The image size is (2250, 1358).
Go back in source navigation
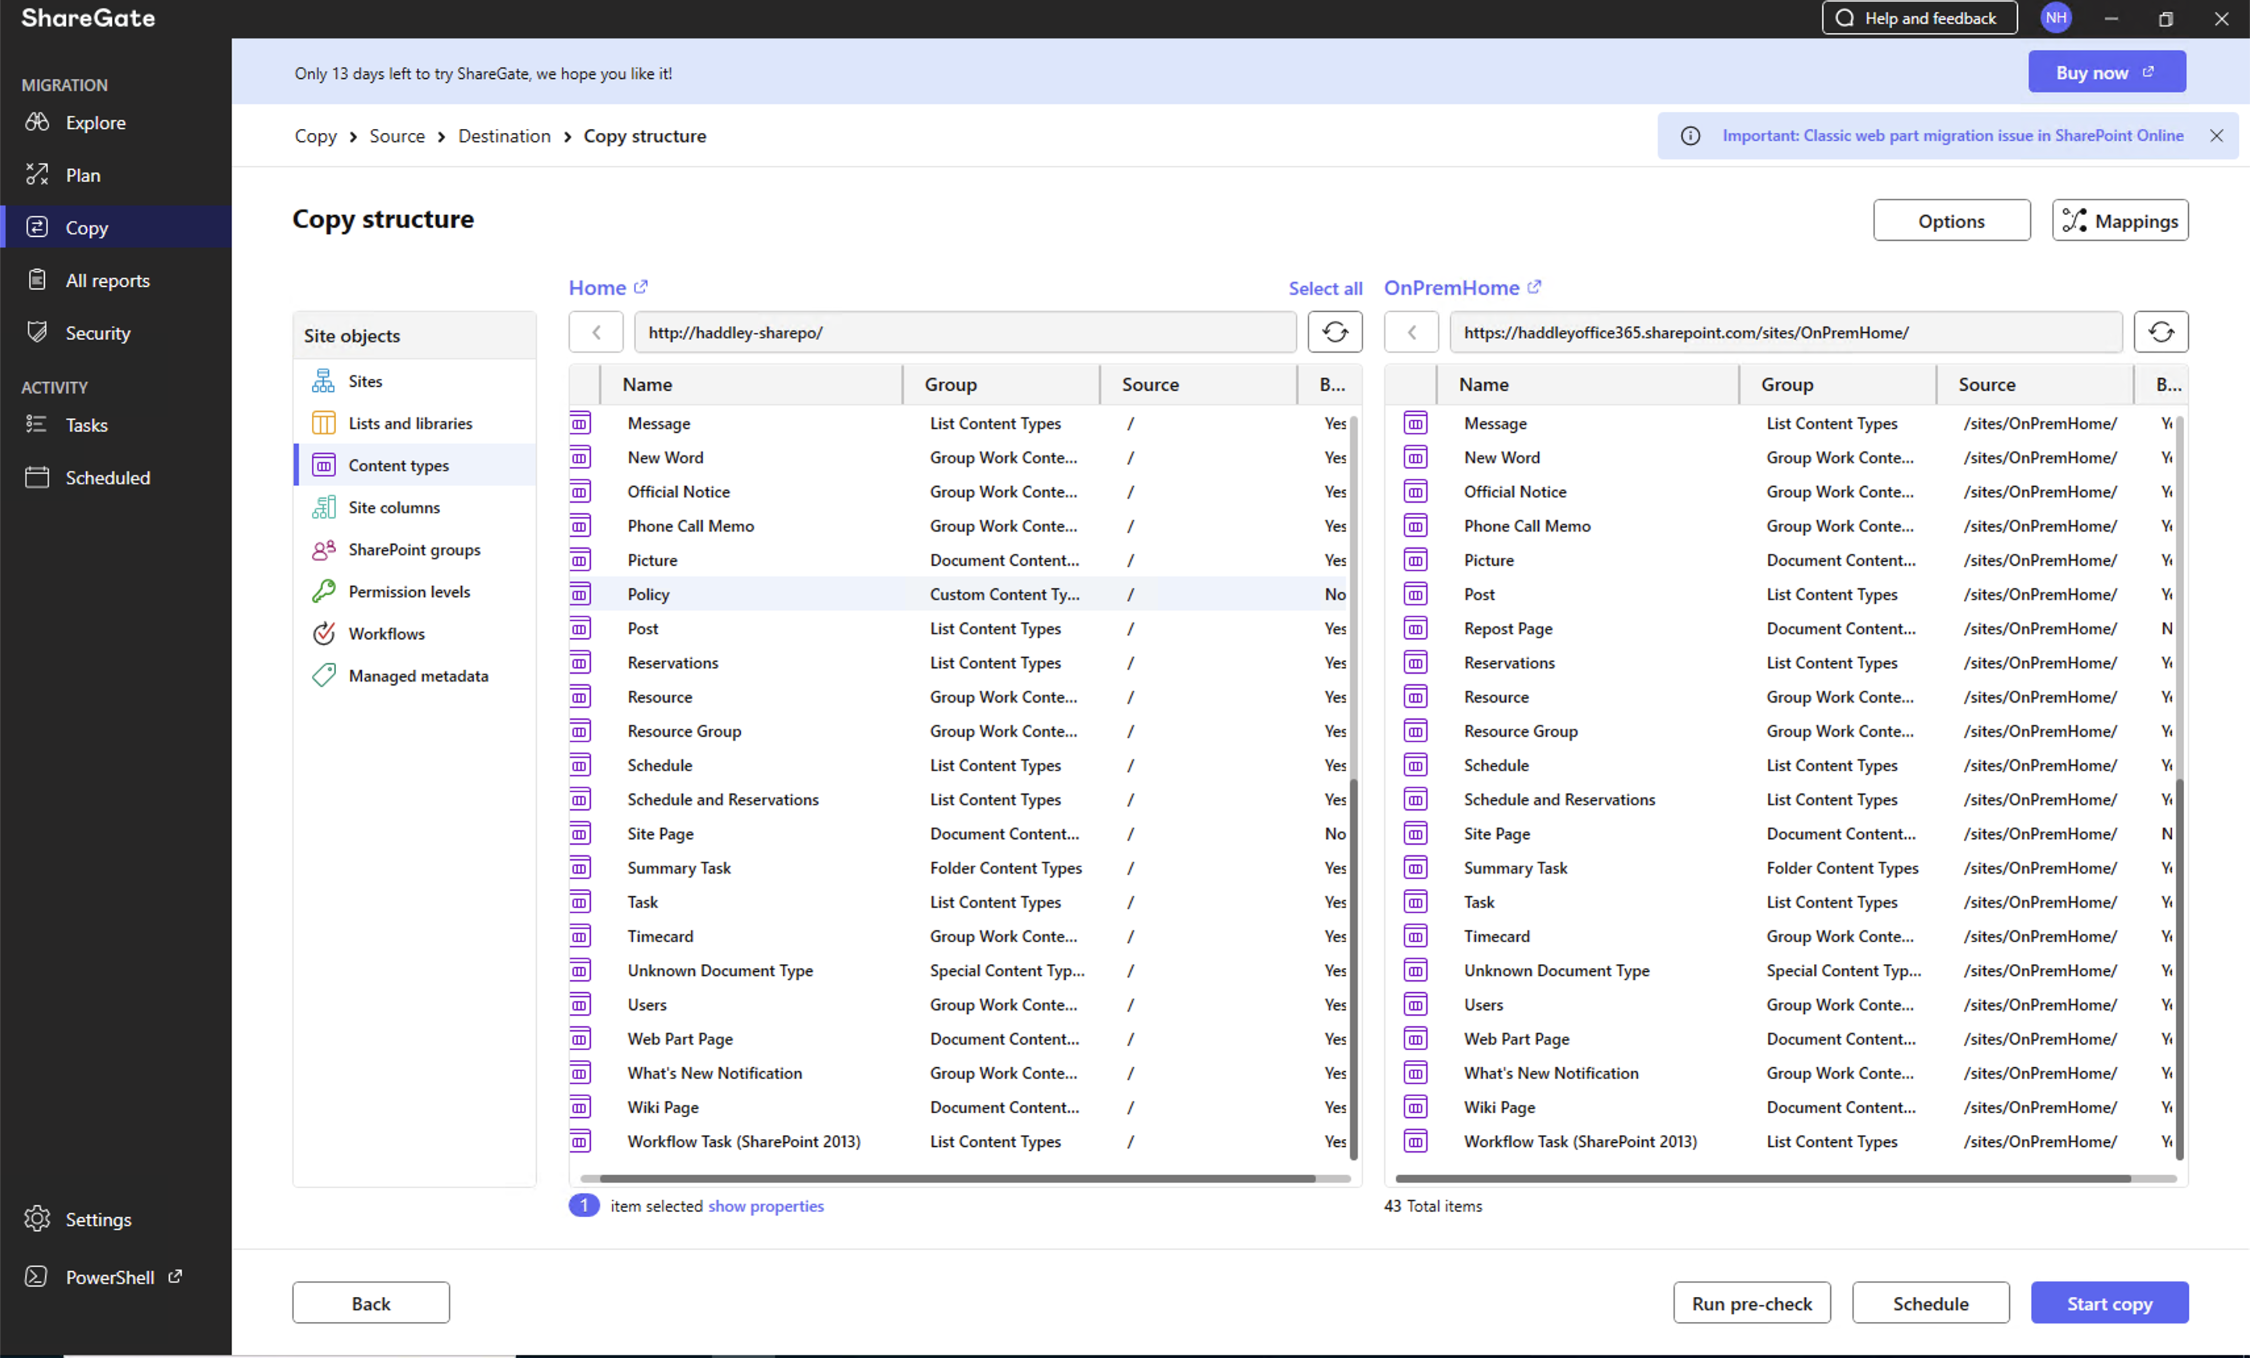[596, 332]
